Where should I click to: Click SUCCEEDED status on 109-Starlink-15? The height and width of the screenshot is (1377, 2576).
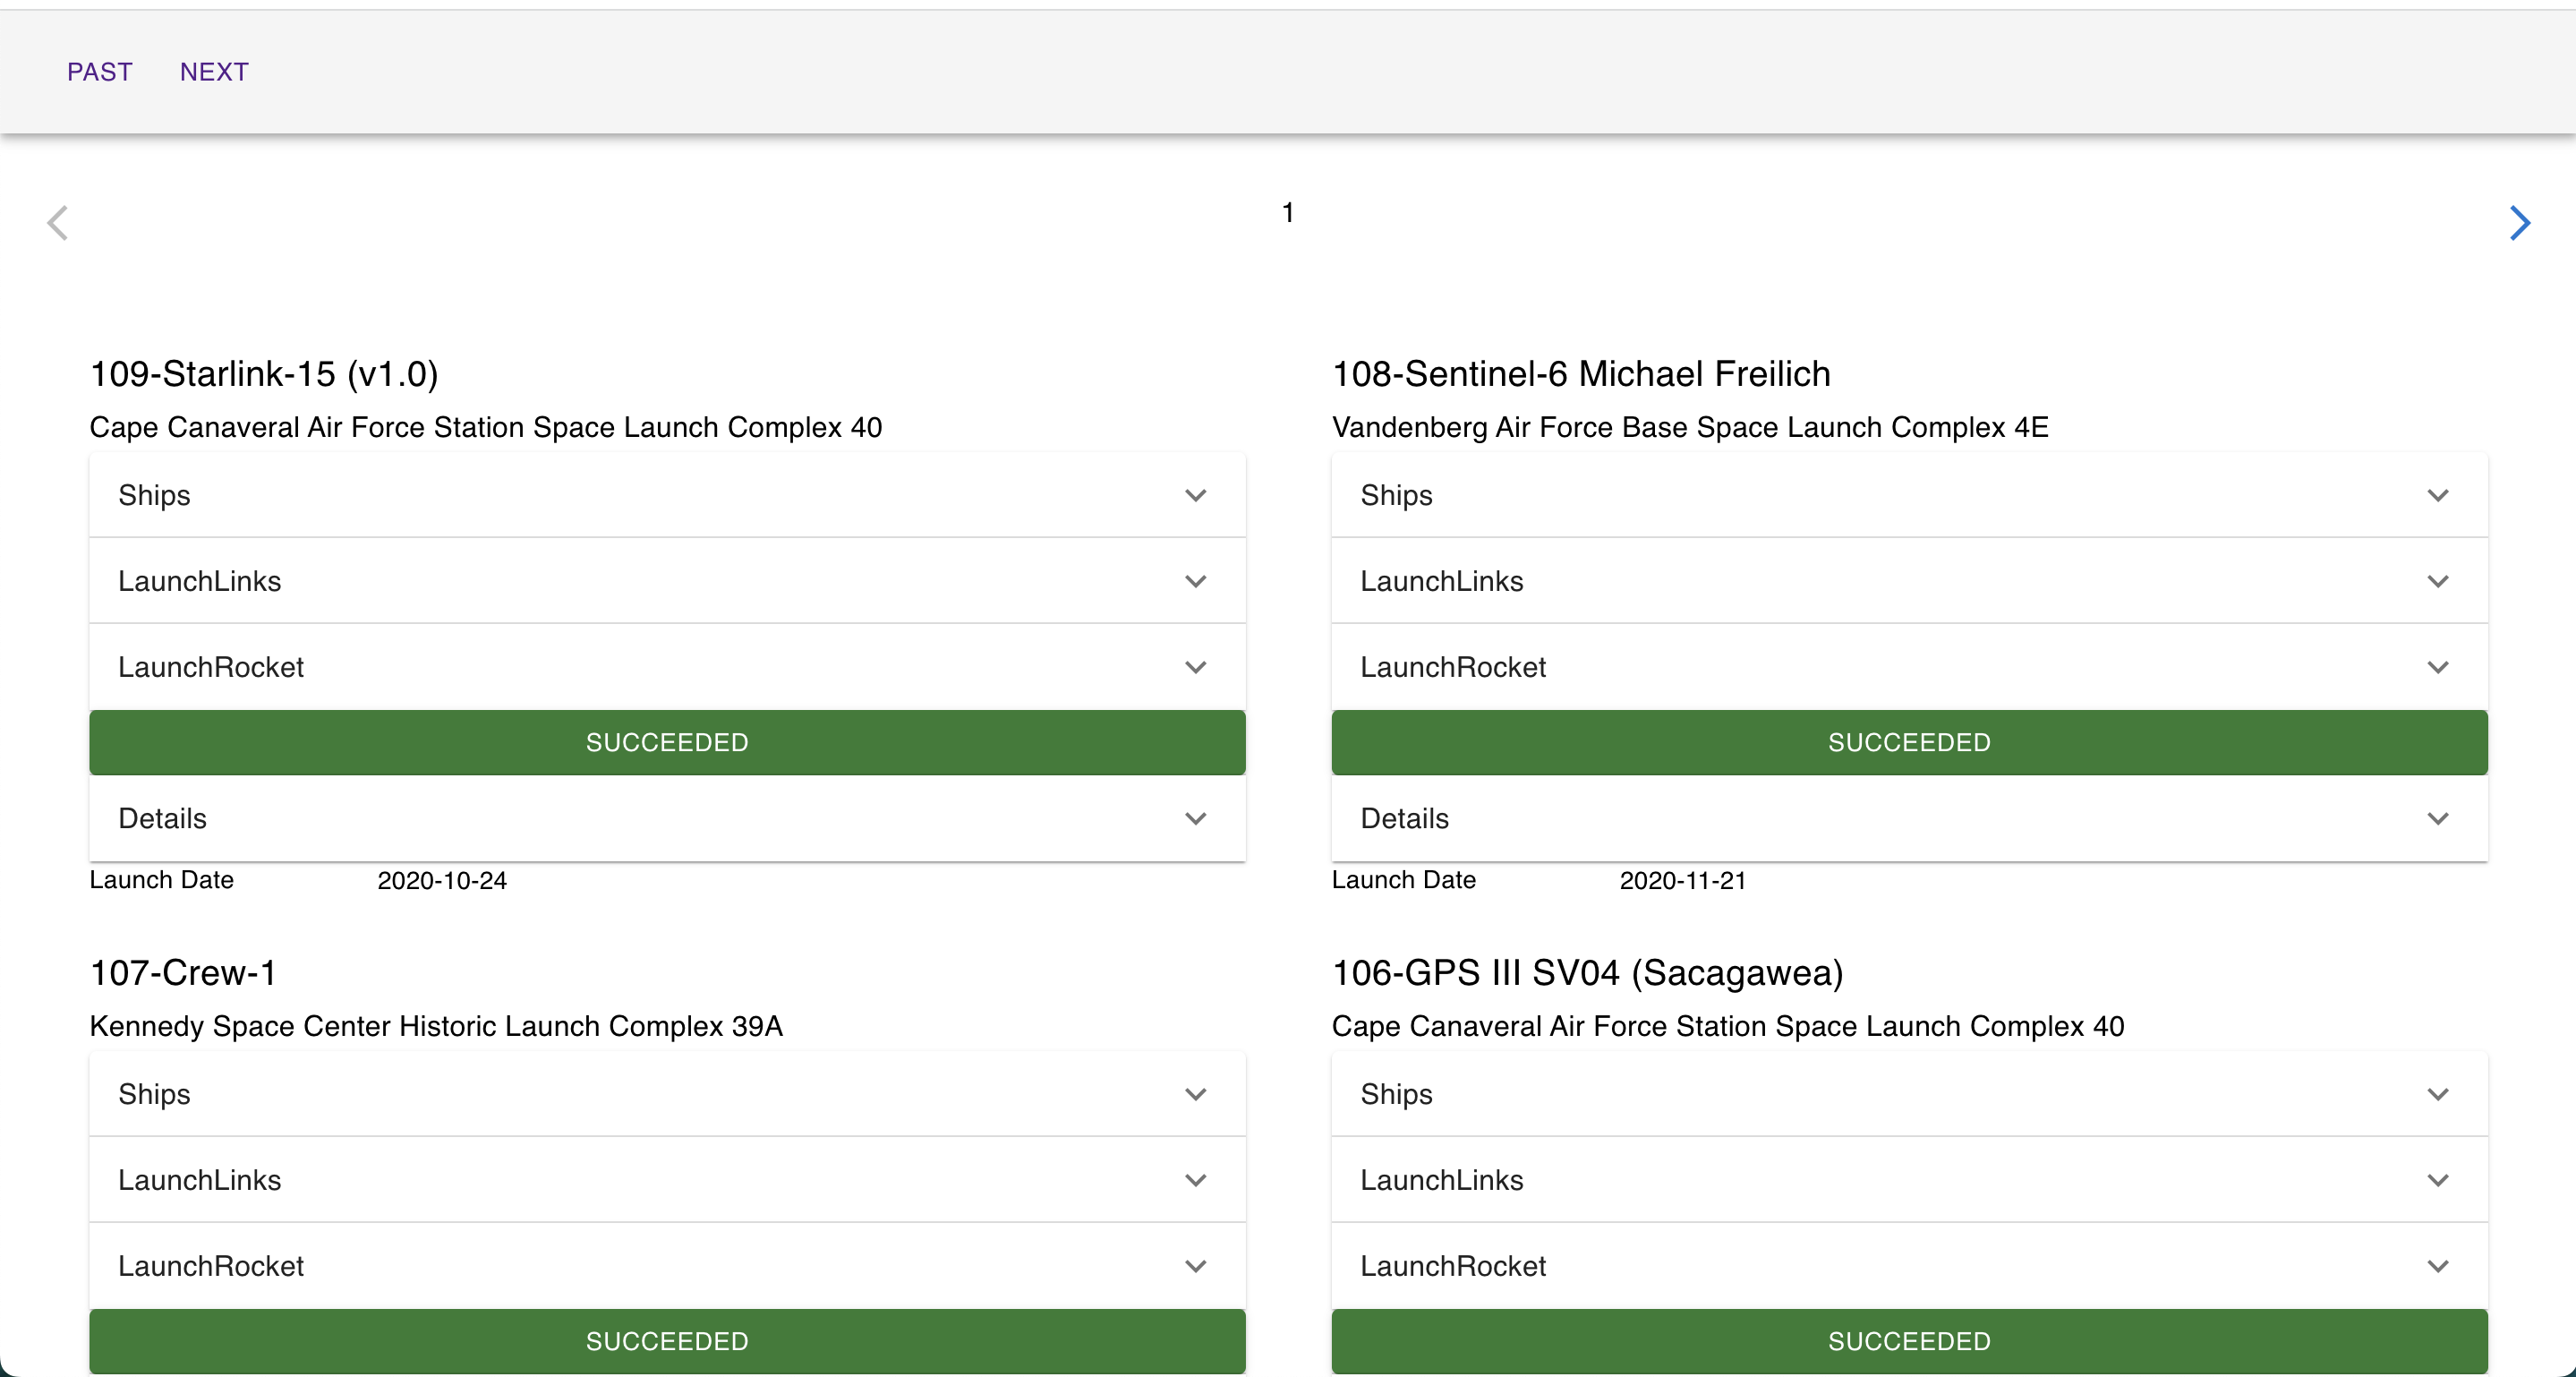pos(667,742)
